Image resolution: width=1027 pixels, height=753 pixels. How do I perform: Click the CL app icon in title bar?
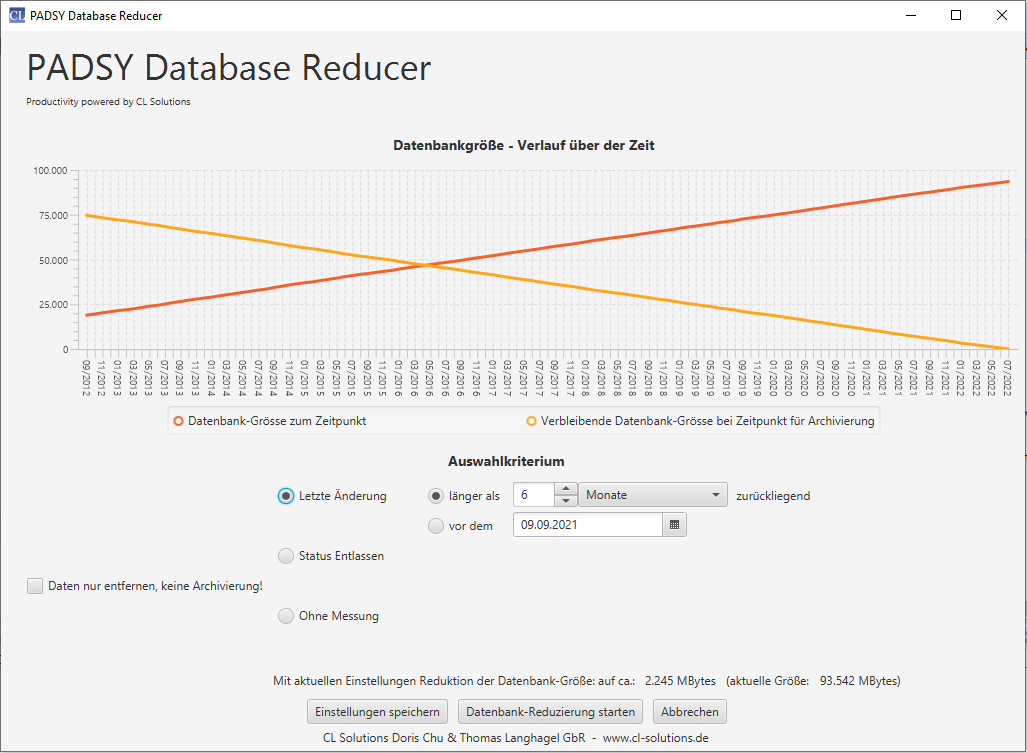[16, 15]
